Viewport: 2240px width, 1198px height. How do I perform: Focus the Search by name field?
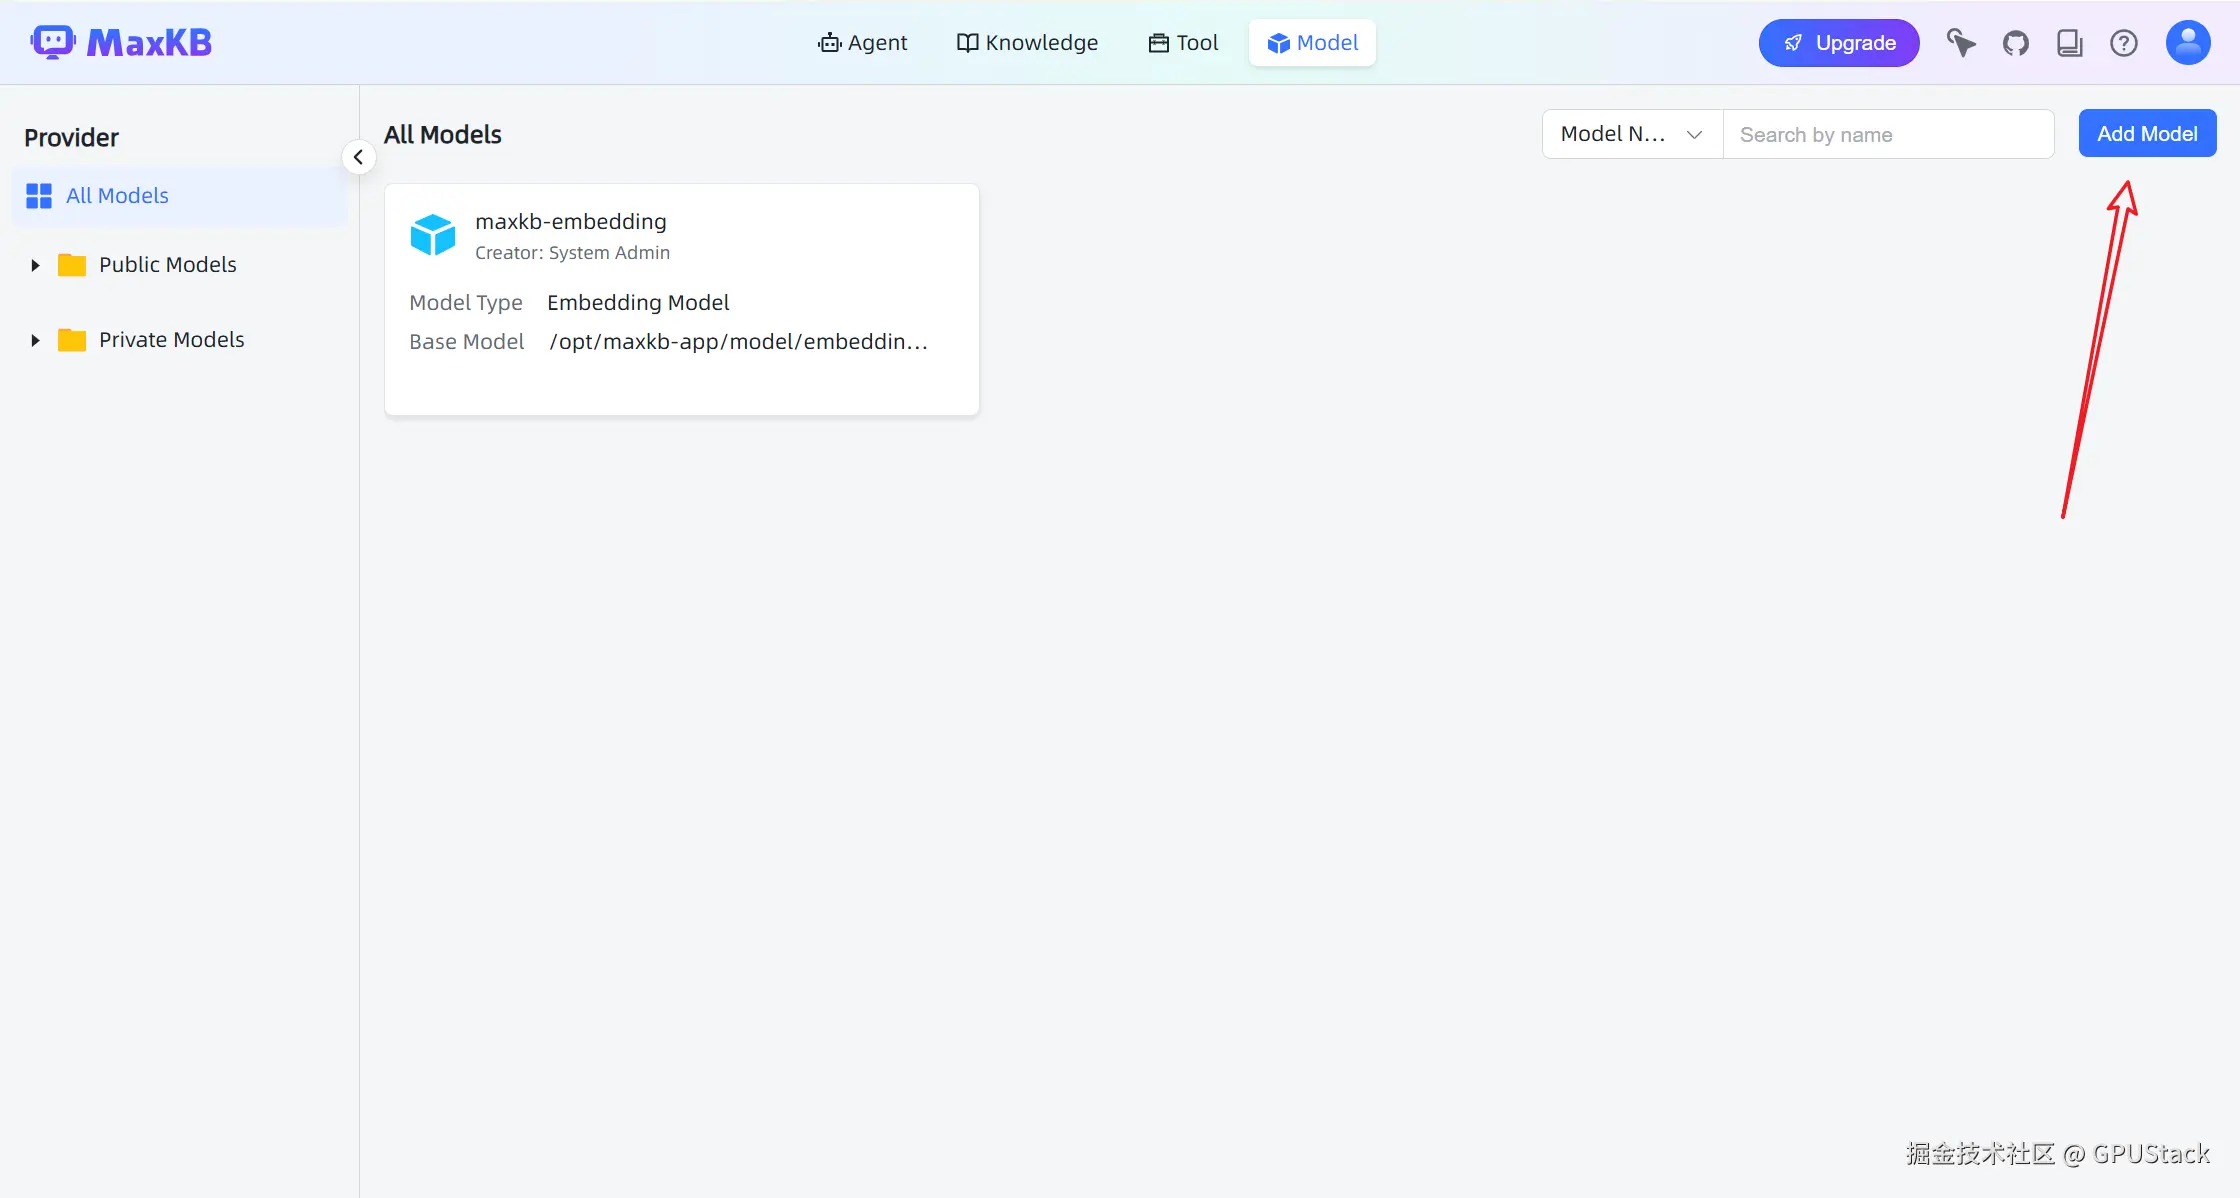1887,134
